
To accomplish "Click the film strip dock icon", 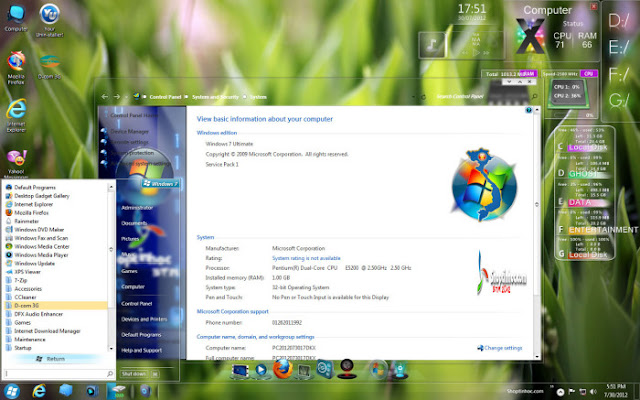I will 240,371.
